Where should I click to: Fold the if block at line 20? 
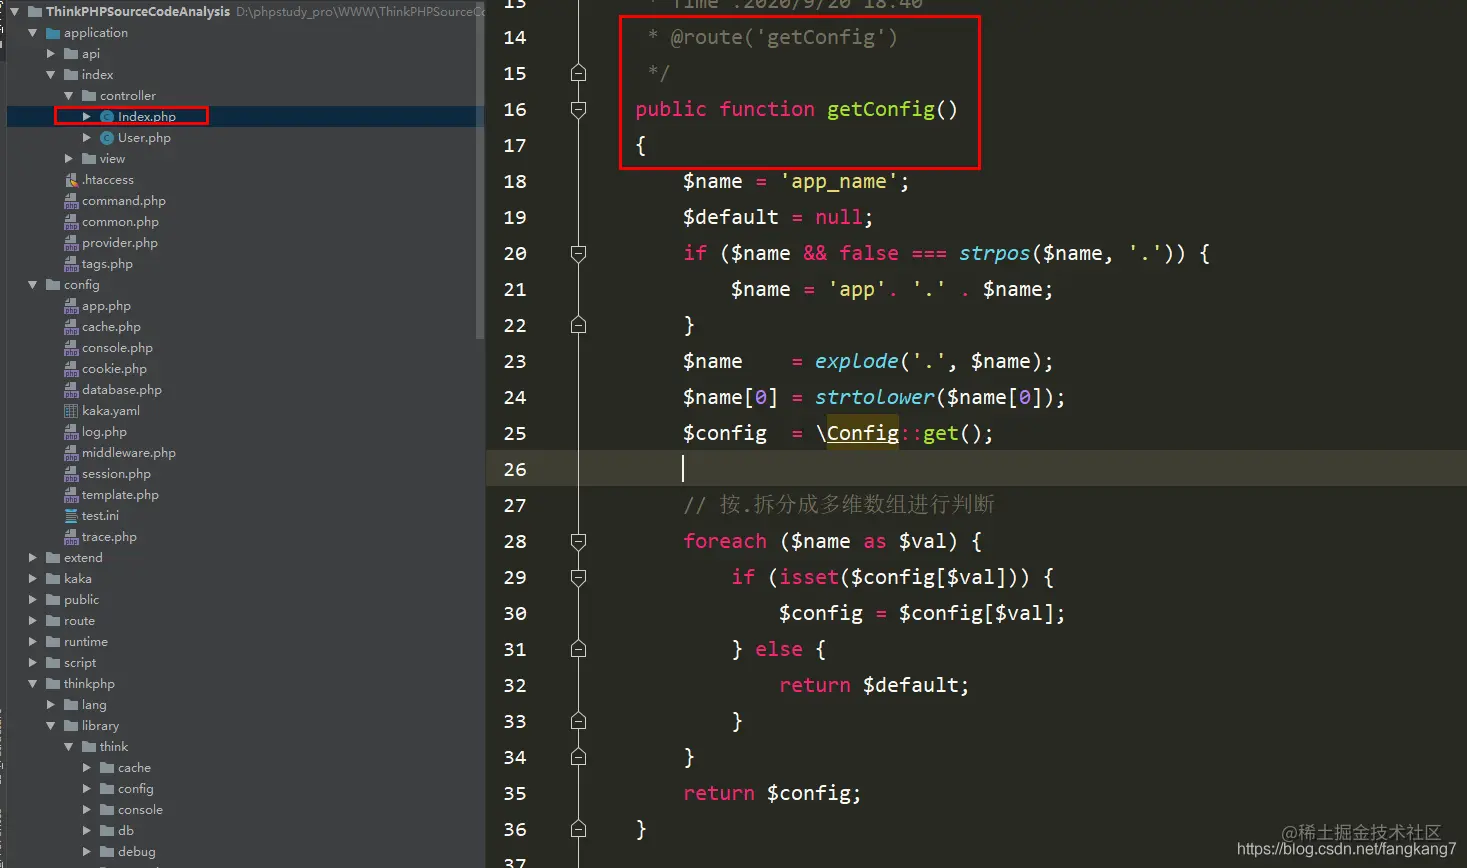point(578,253)
